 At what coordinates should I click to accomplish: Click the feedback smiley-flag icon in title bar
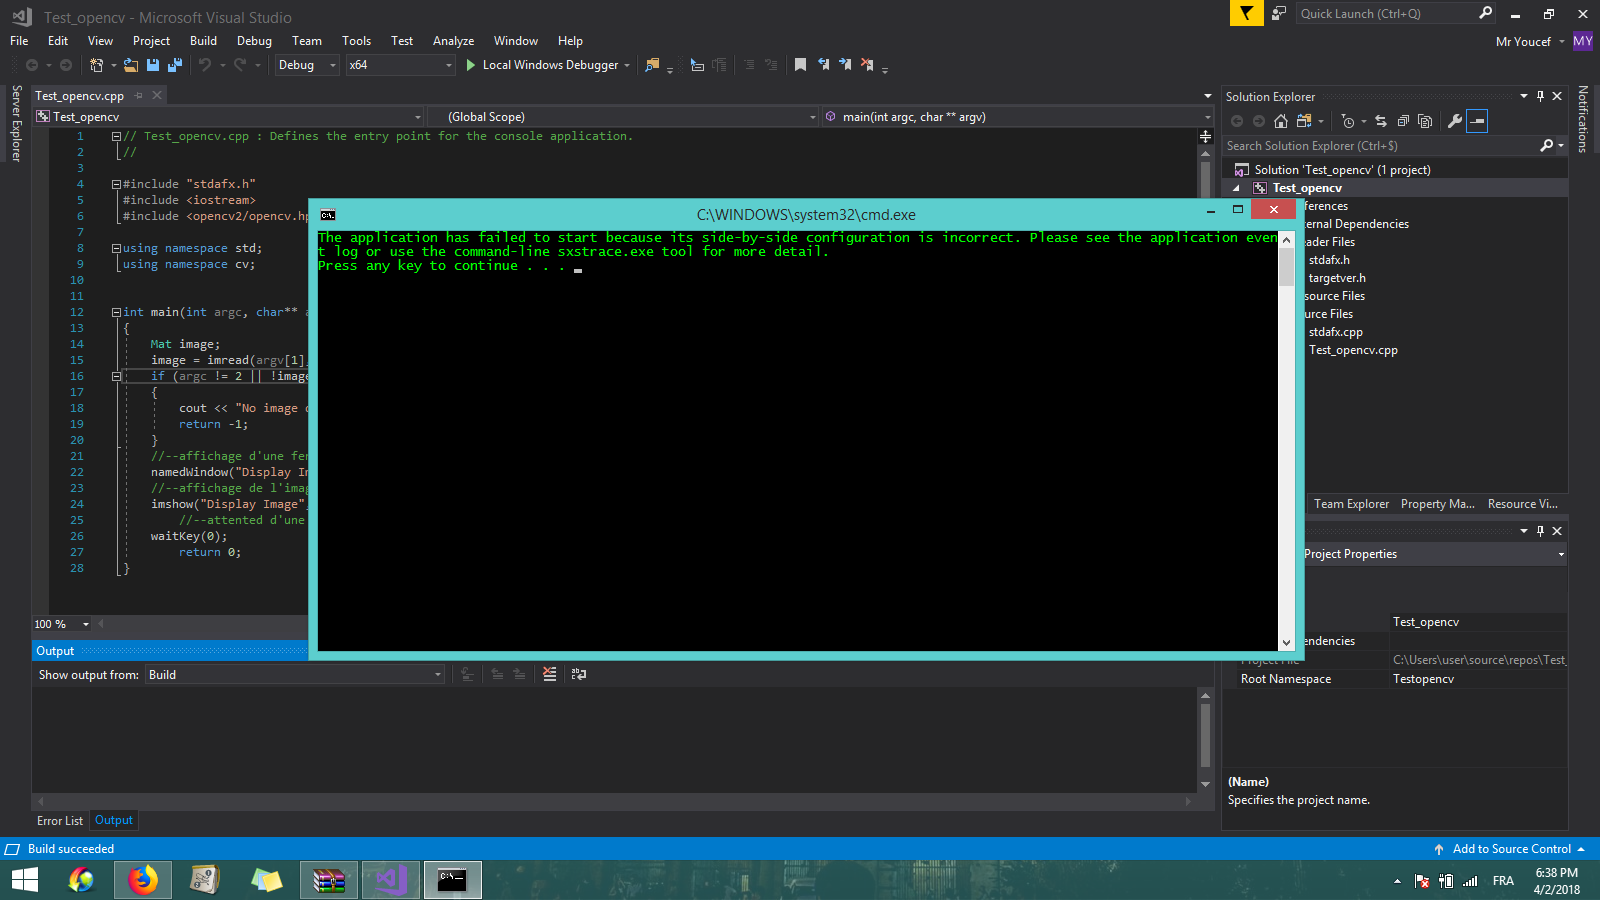(1279, 13)
